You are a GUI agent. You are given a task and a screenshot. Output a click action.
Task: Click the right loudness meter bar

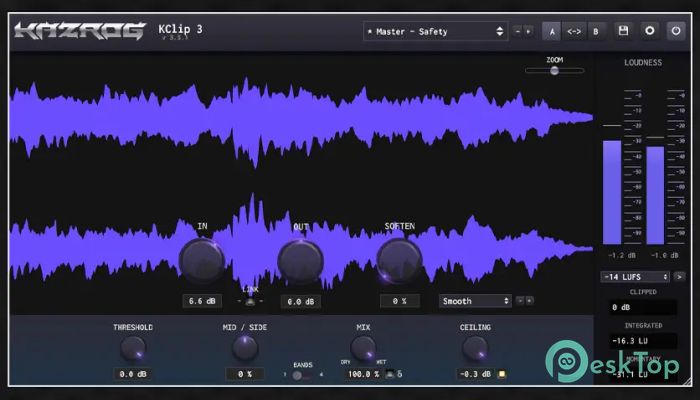tap(655, 195)
